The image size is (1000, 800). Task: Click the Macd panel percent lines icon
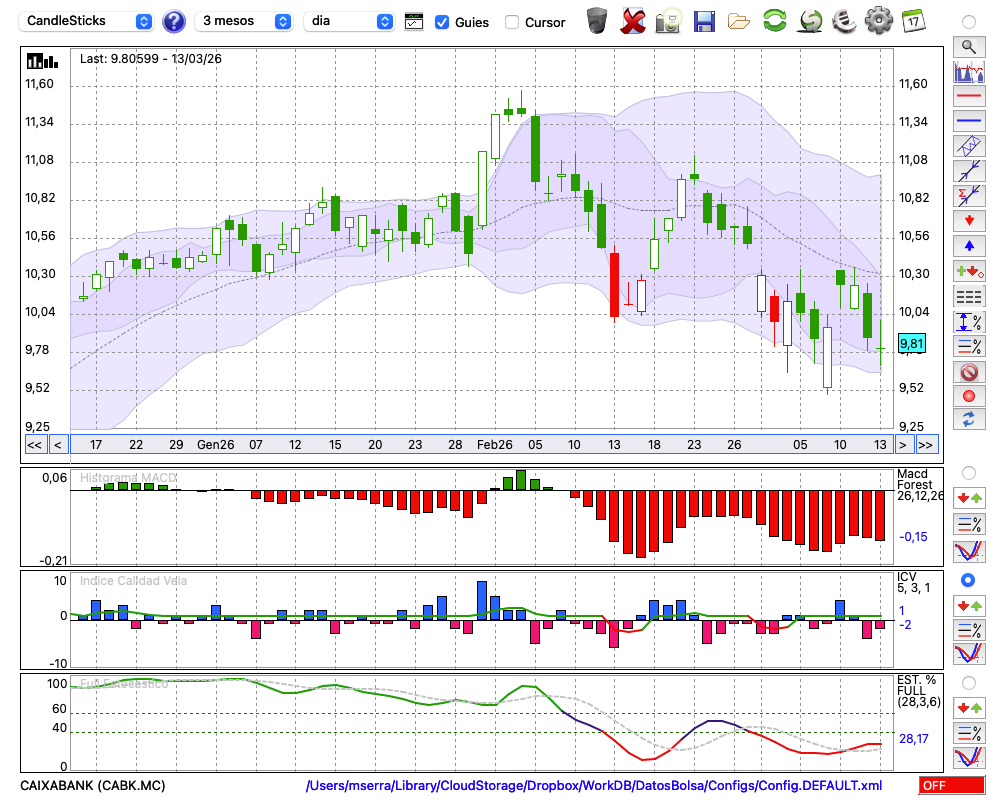(969, 524)
